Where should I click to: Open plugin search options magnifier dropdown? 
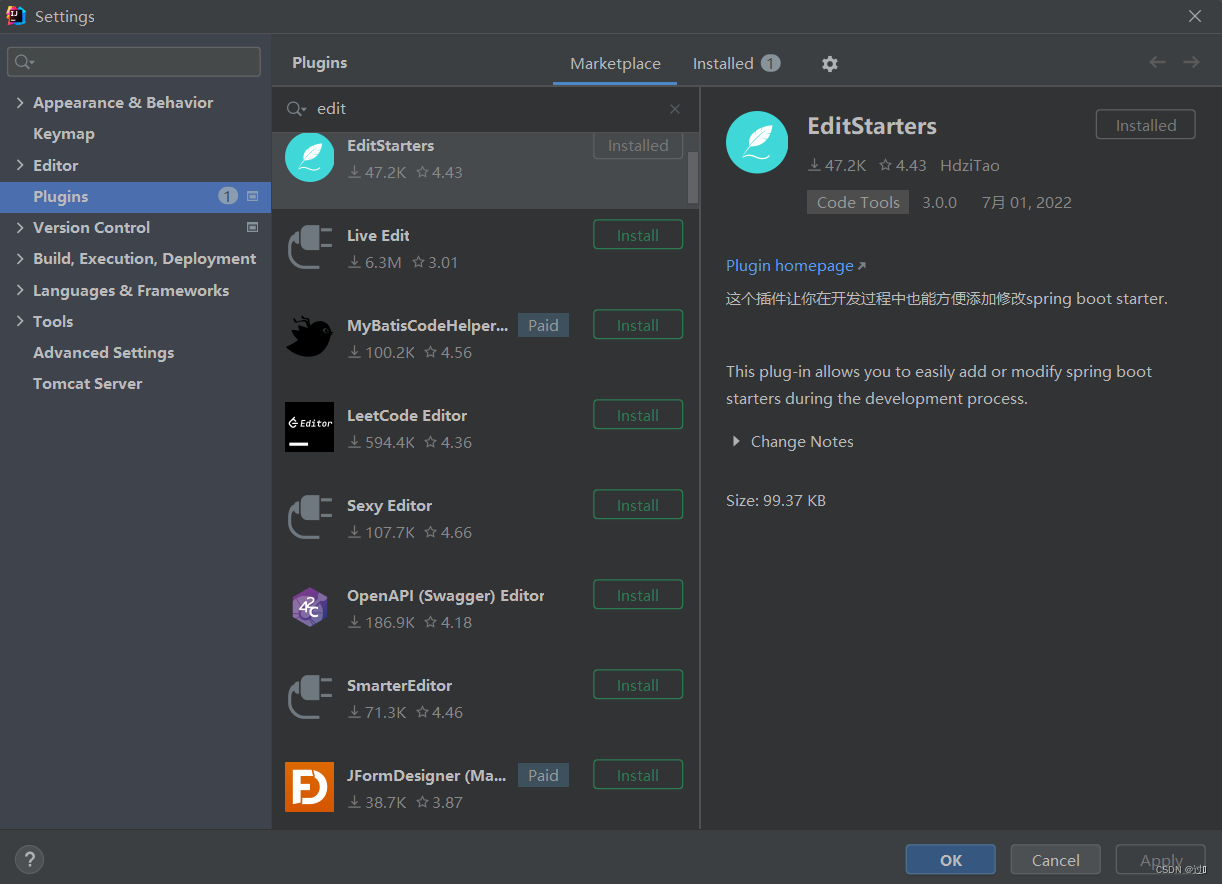[x=297, y=109]
